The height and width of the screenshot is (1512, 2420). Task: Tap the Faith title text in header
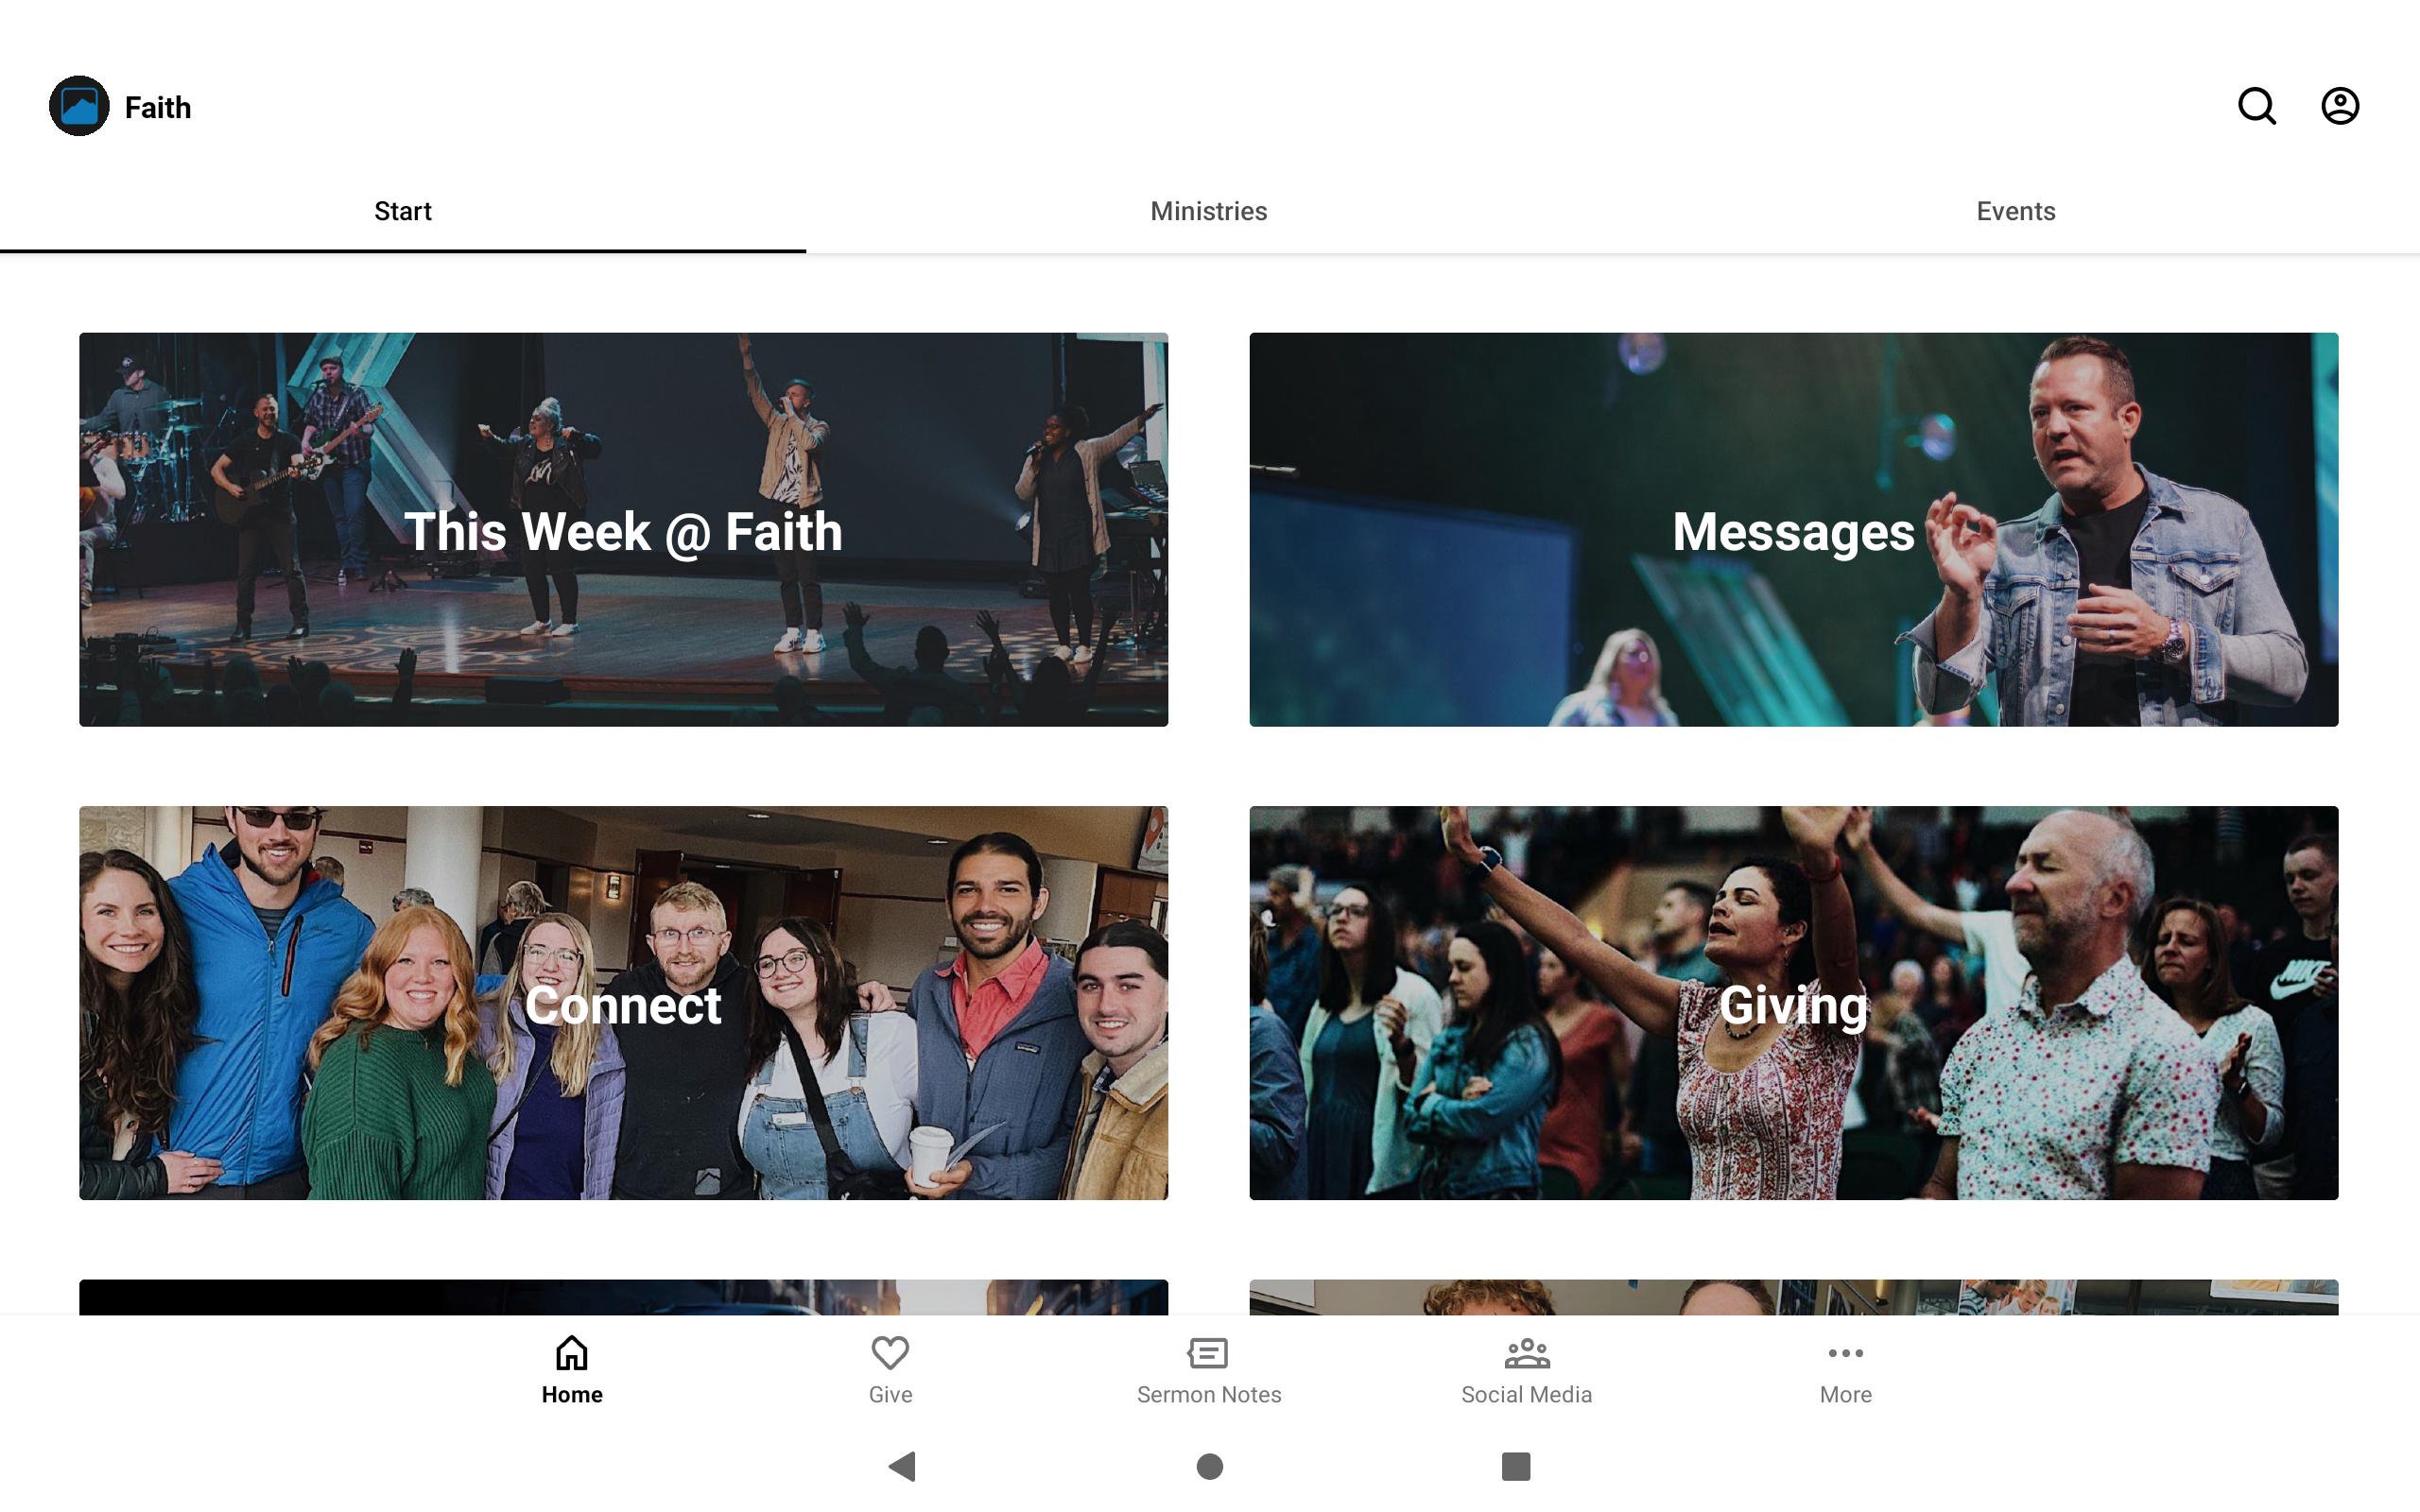click(158, 107)
